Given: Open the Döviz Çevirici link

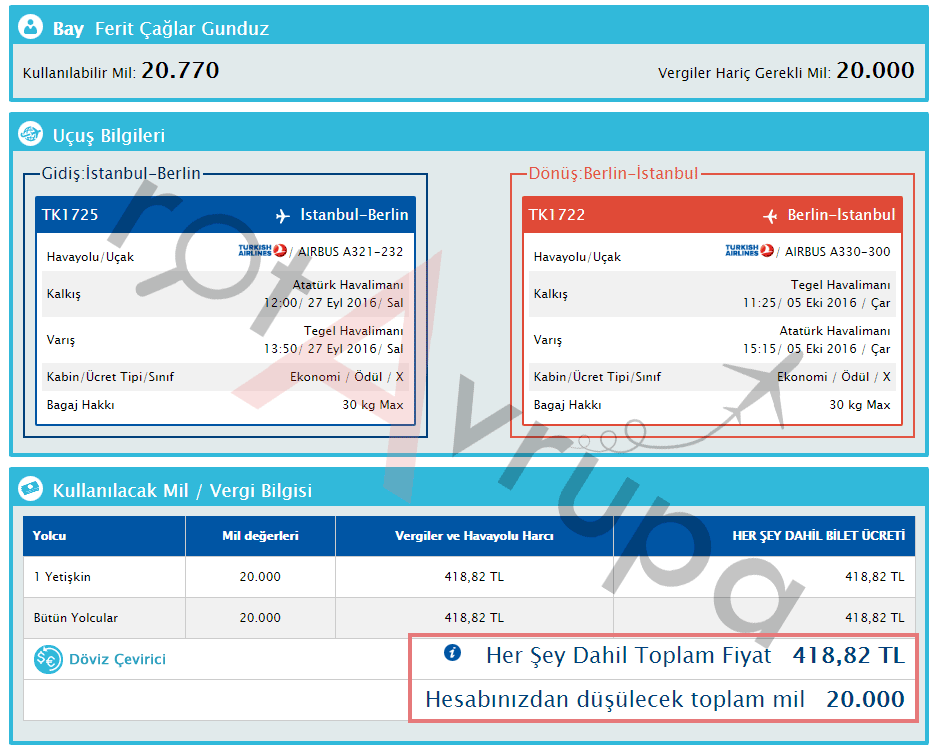Looking at the screenshot, I should 117,659.
